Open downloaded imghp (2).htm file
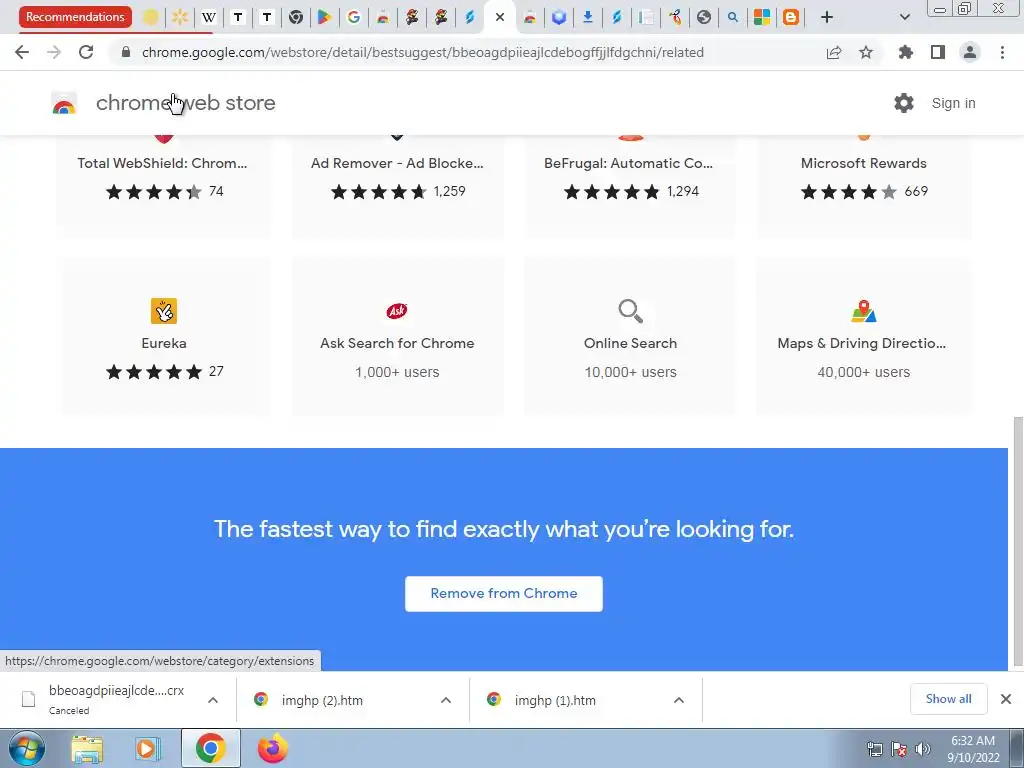Screen dimensions: 1024x768 321,700
